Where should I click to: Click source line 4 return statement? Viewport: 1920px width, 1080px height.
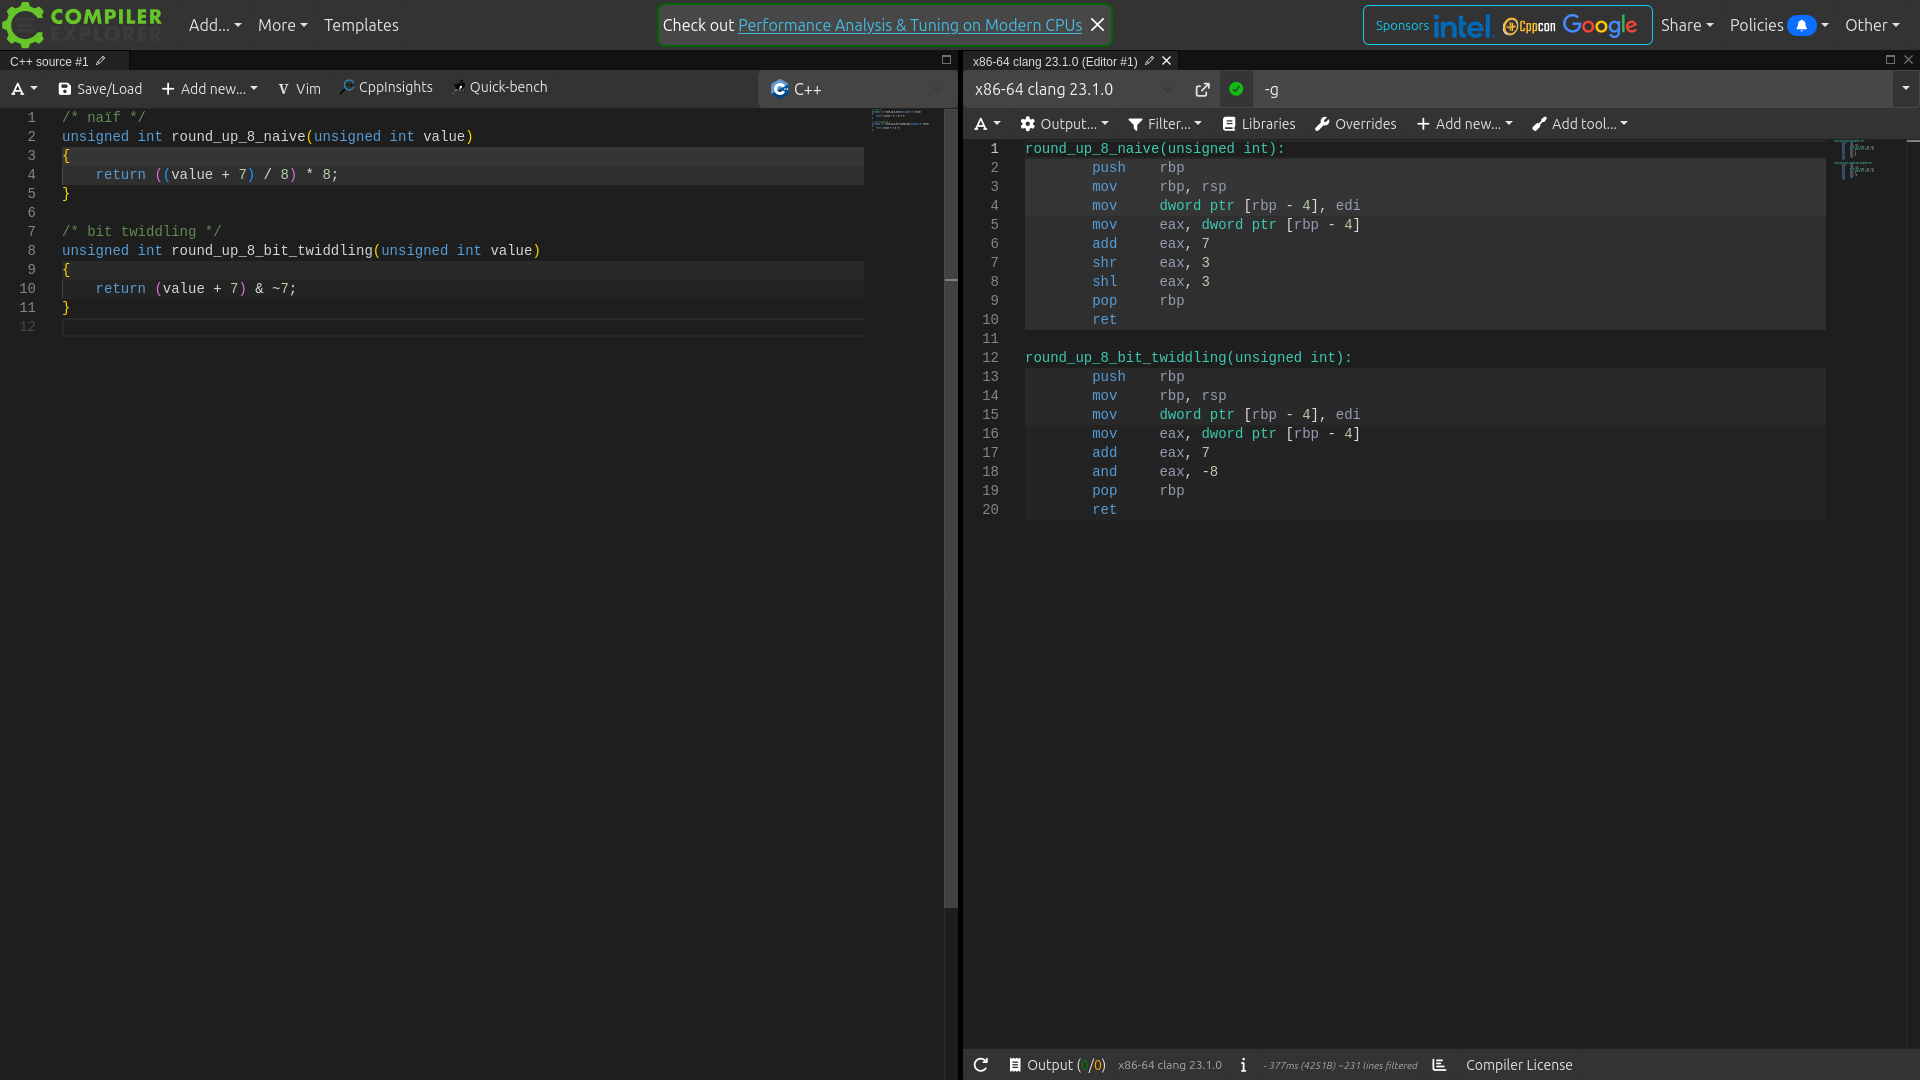(x=217, y=174)
